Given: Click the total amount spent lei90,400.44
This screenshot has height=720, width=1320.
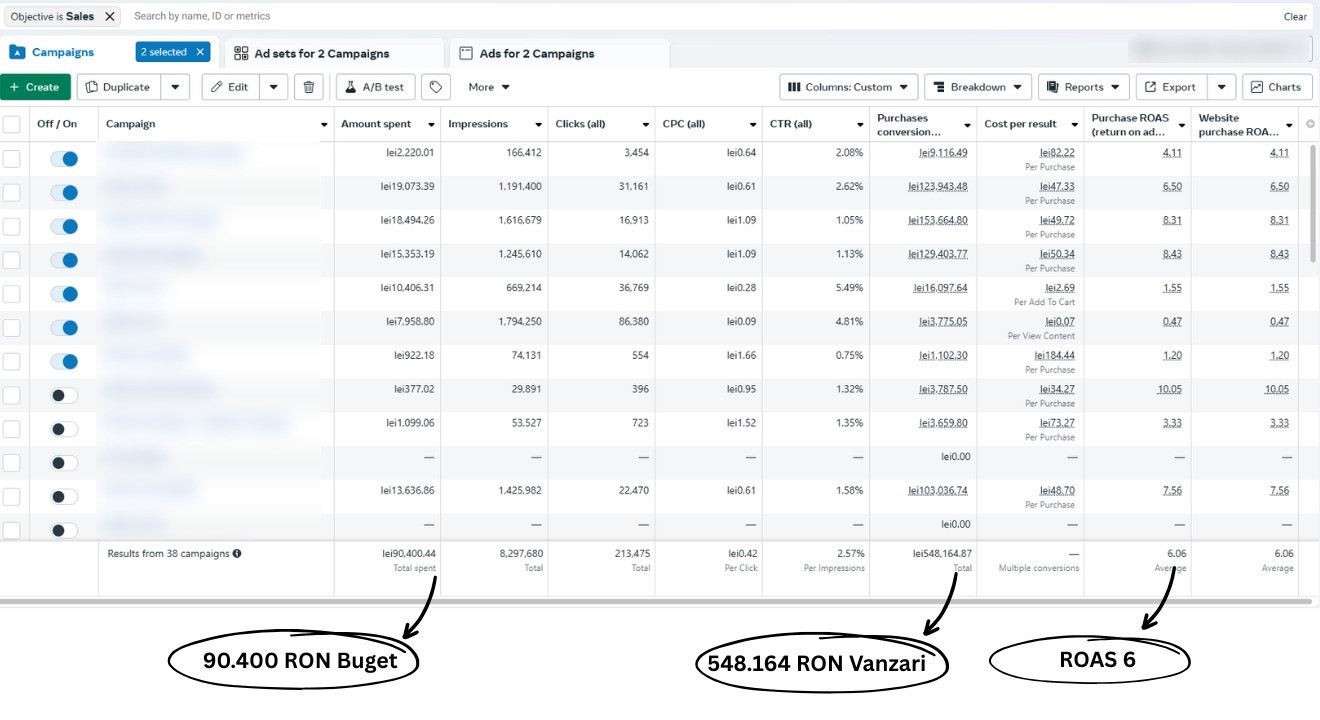Looking at the screenshot, I should pyautogui.click(x=409, y=553).
